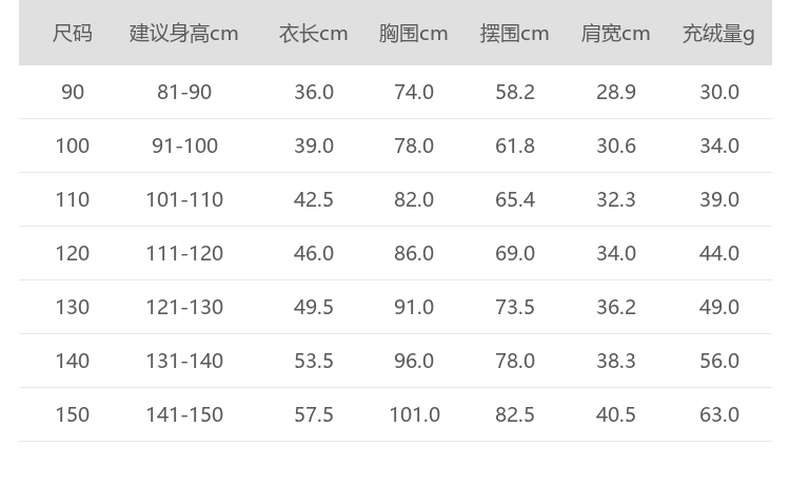Click the 28.9 shoulder width cell
The height and width of the screenshot is (485, 790).
pos(615,92)
